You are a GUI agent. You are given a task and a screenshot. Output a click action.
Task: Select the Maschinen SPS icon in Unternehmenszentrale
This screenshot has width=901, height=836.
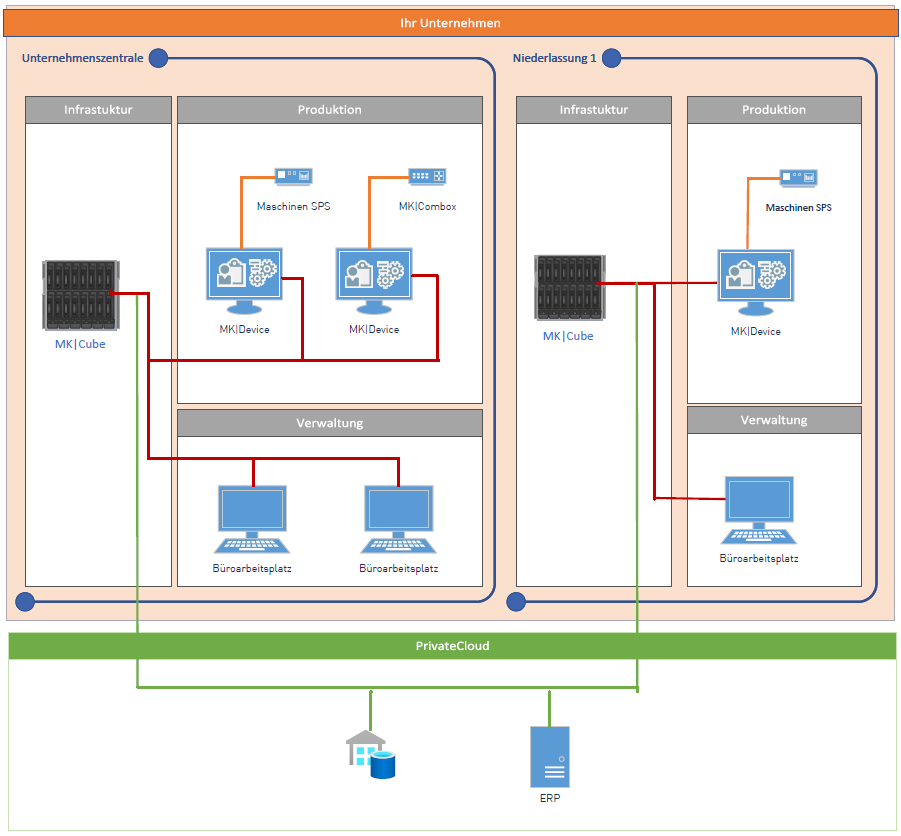[x=294, y=176]
